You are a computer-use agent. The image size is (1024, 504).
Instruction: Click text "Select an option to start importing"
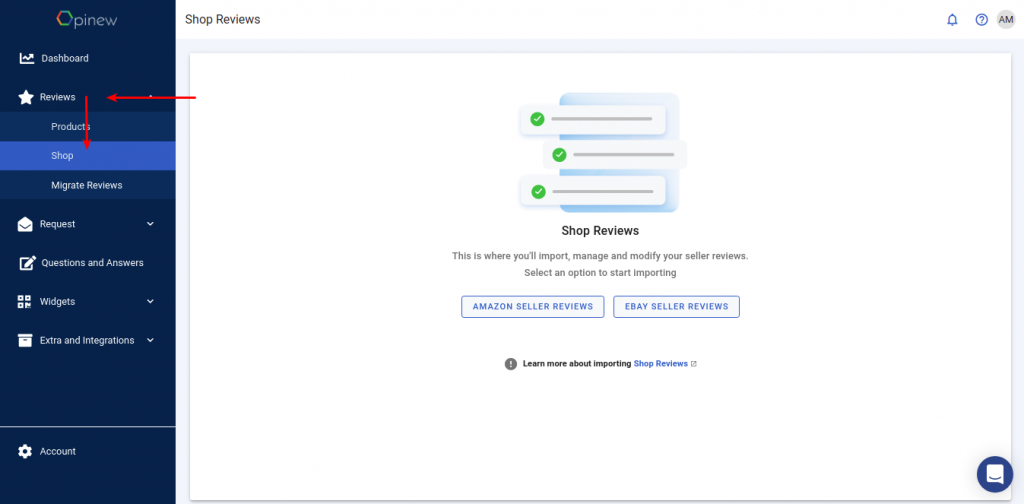pos(600,273)
